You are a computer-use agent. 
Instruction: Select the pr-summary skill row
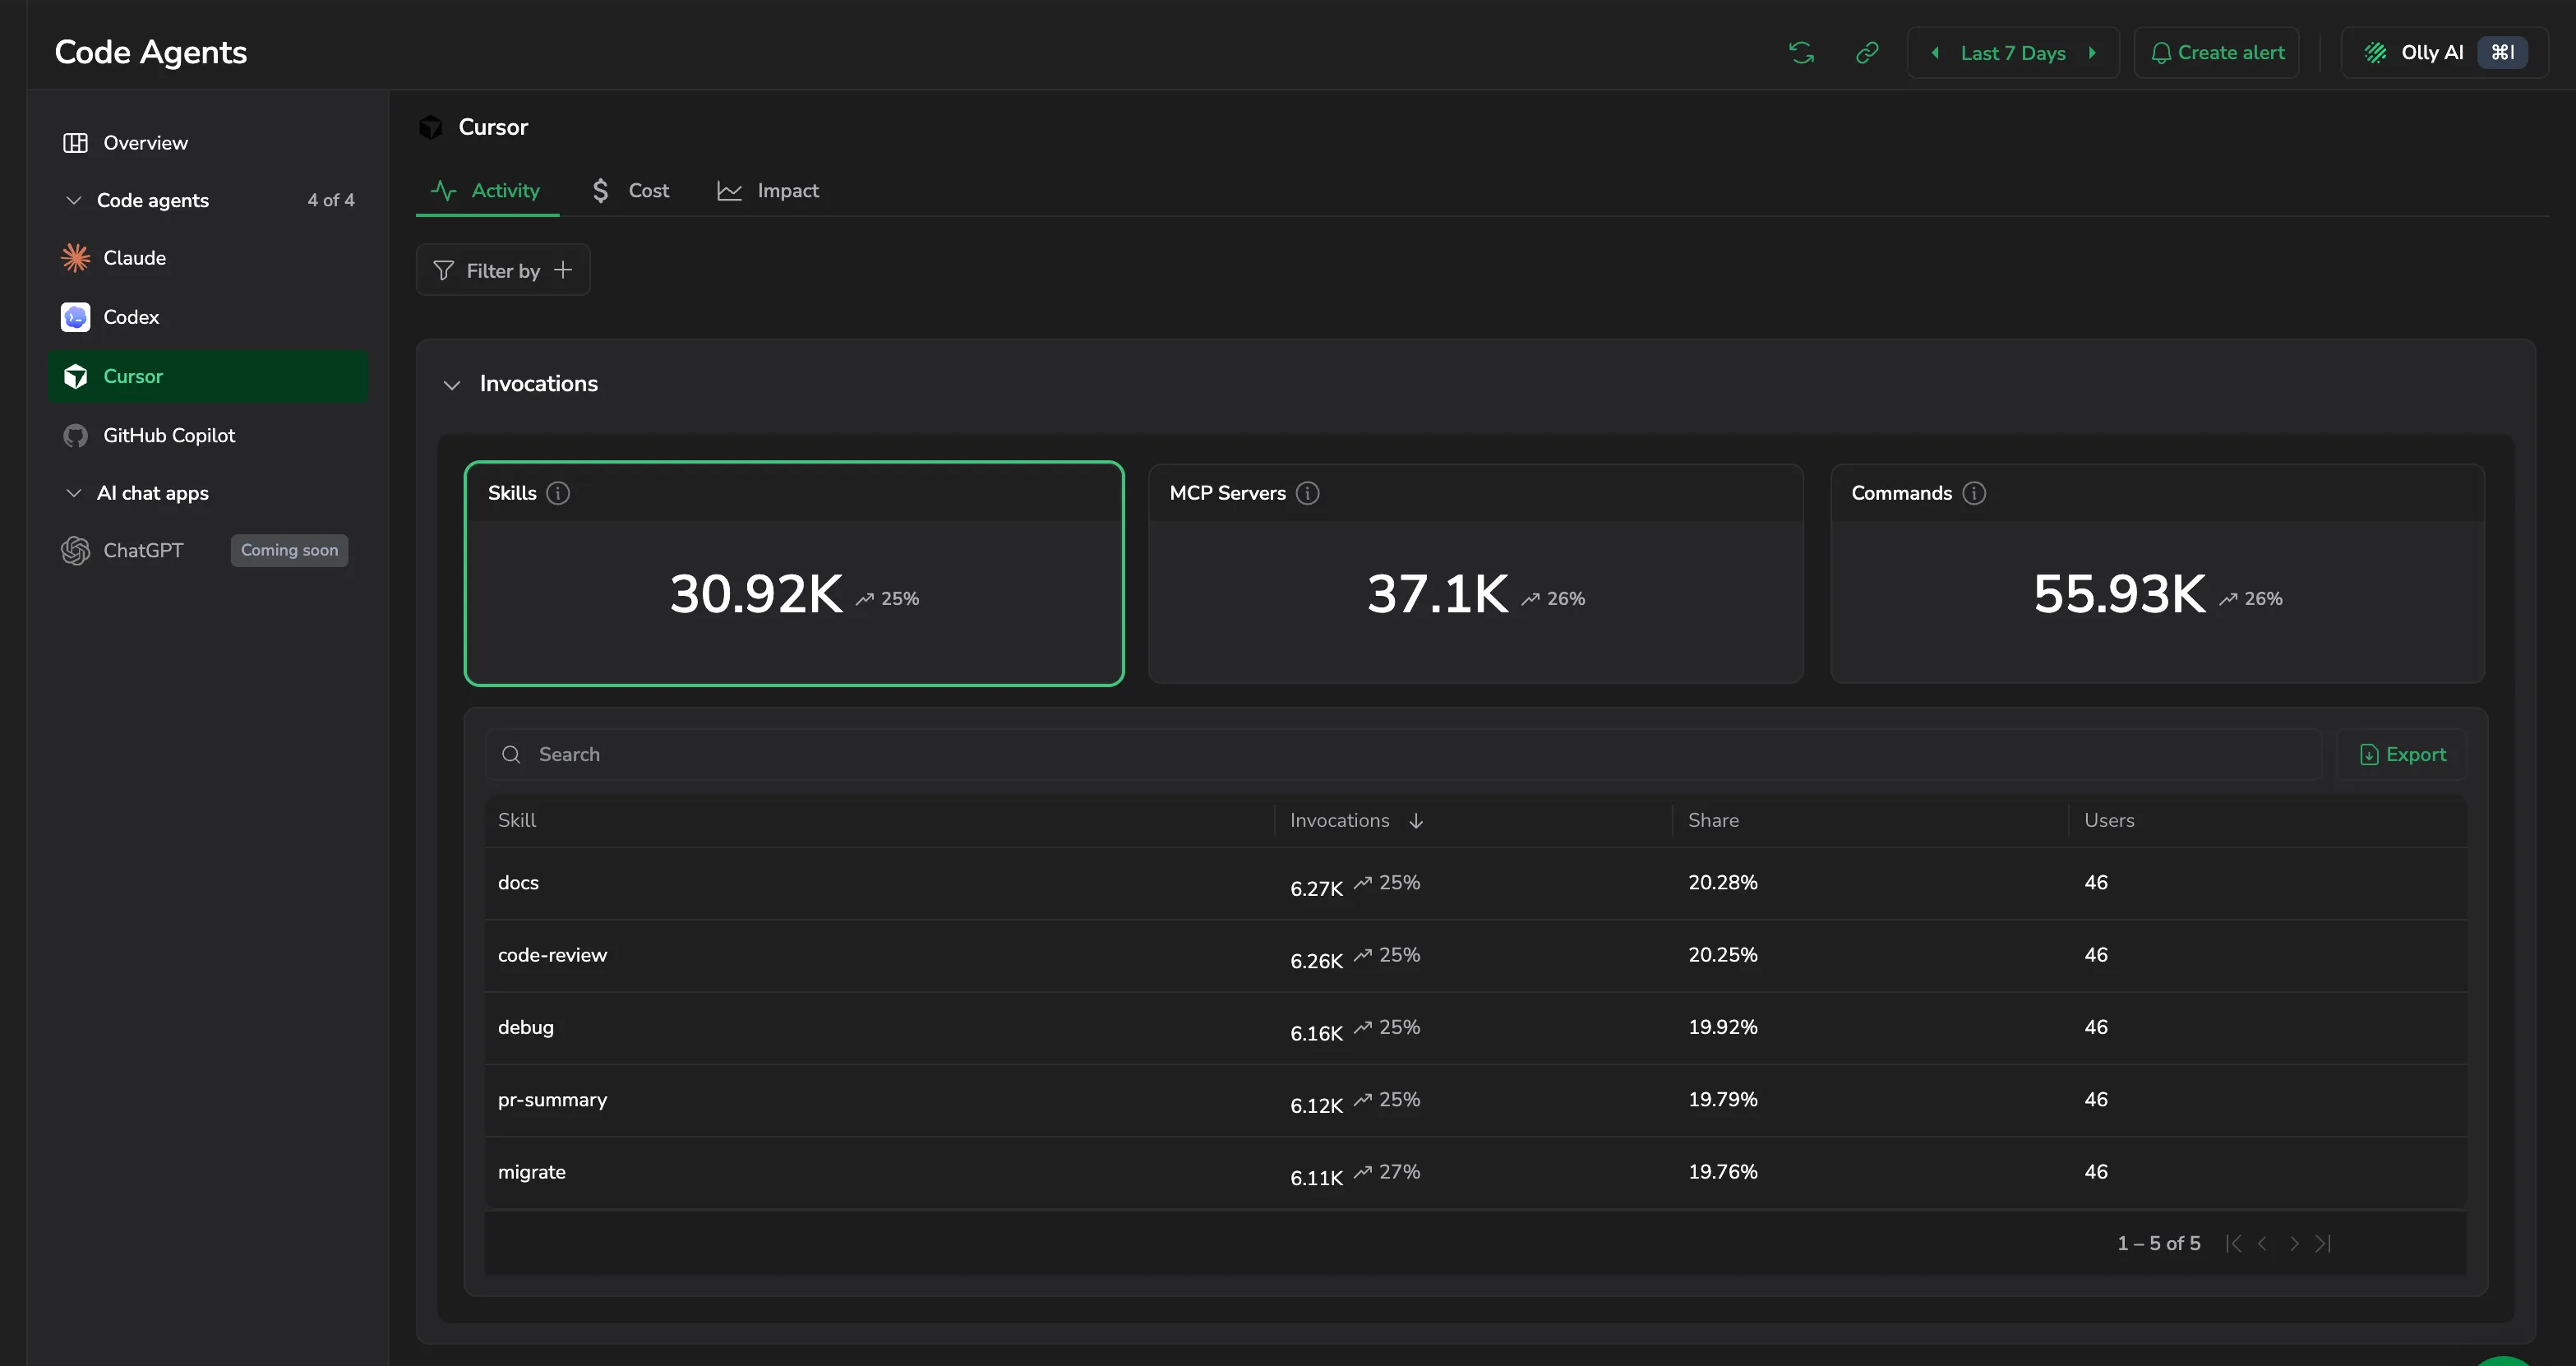[x=1476, y=1100]
